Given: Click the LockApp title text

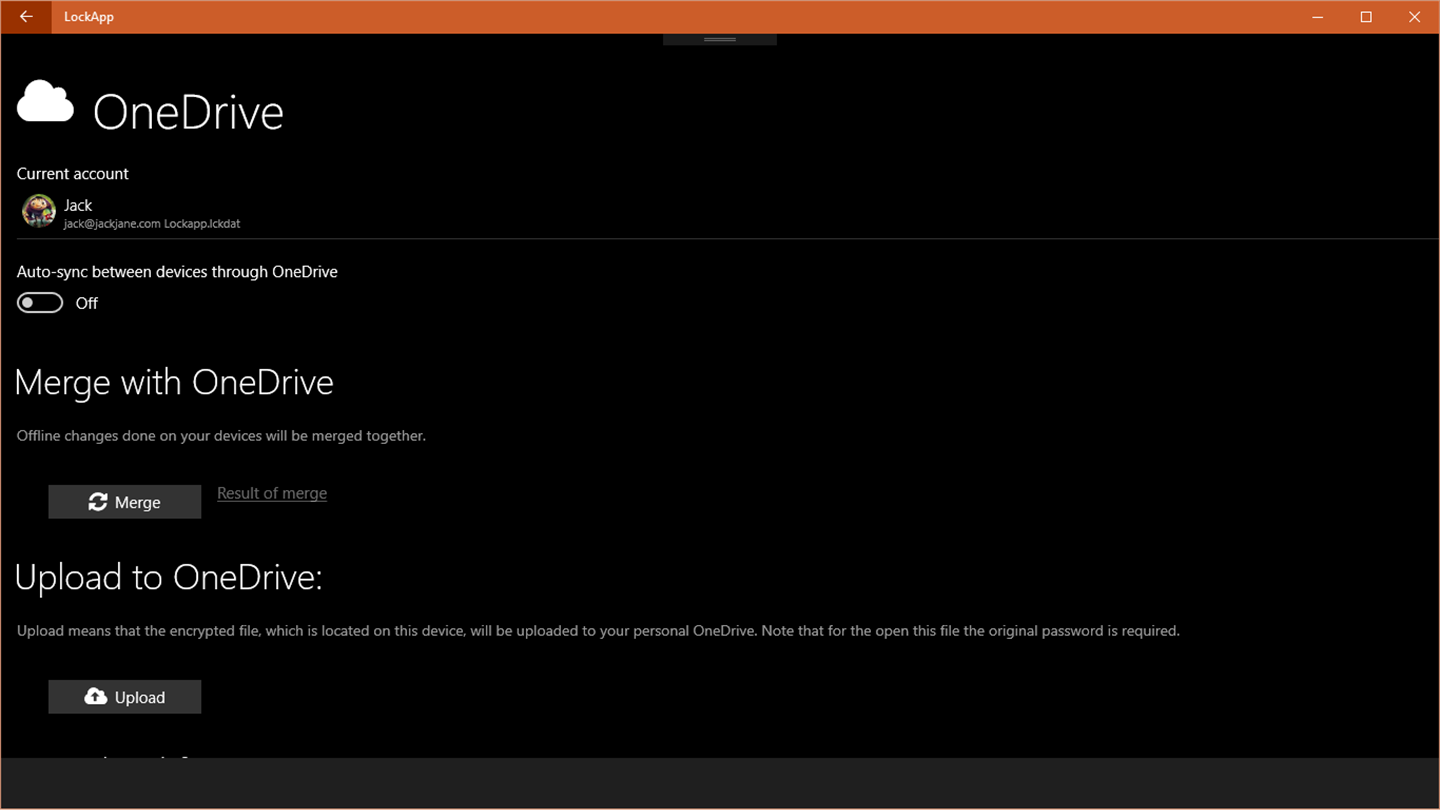Looking at the screenshot, I should pyautogui.click(x=89, y=17).
